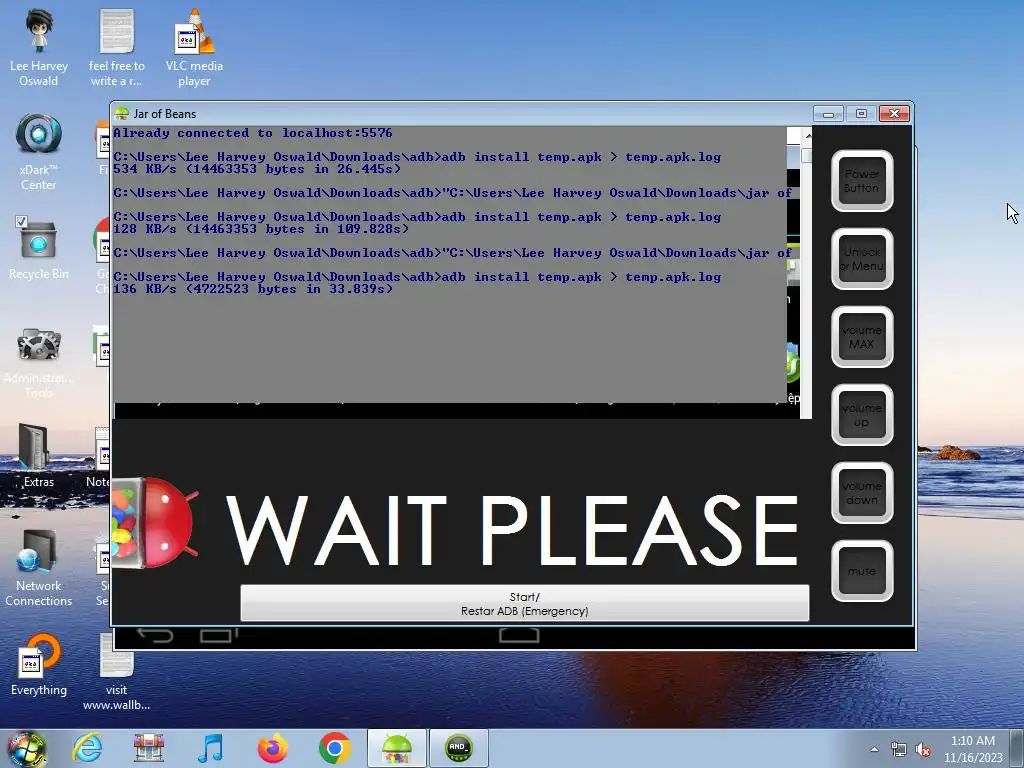This screenshot has width=1024, height=768.
Task: Minimize the Jar of Beans window
Action: 828,114
